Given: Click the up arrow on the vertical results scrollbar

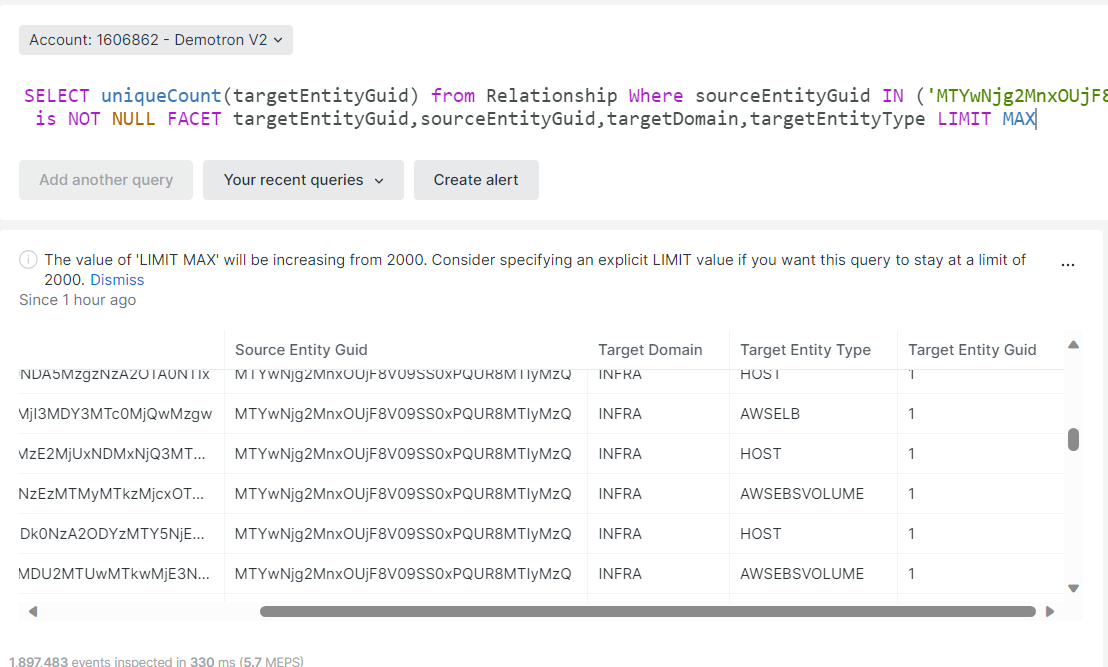Looking at the screenshot, I should tap(1073, 344).
